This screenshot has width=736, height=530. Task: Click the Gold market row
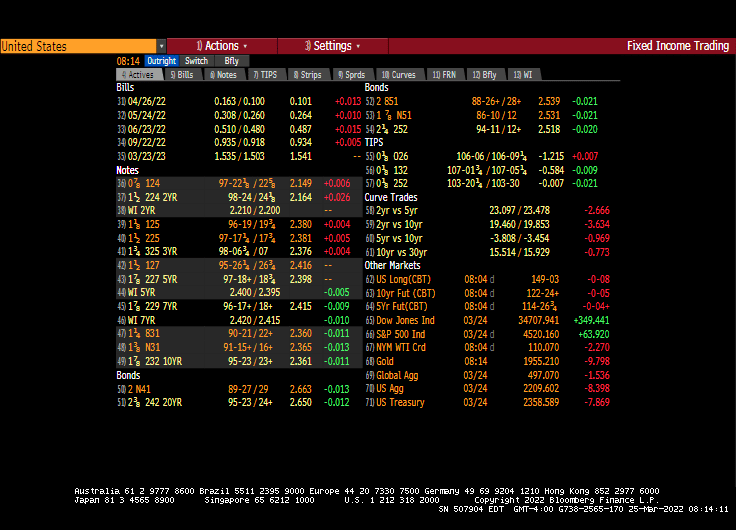click(x=385, y=361)
